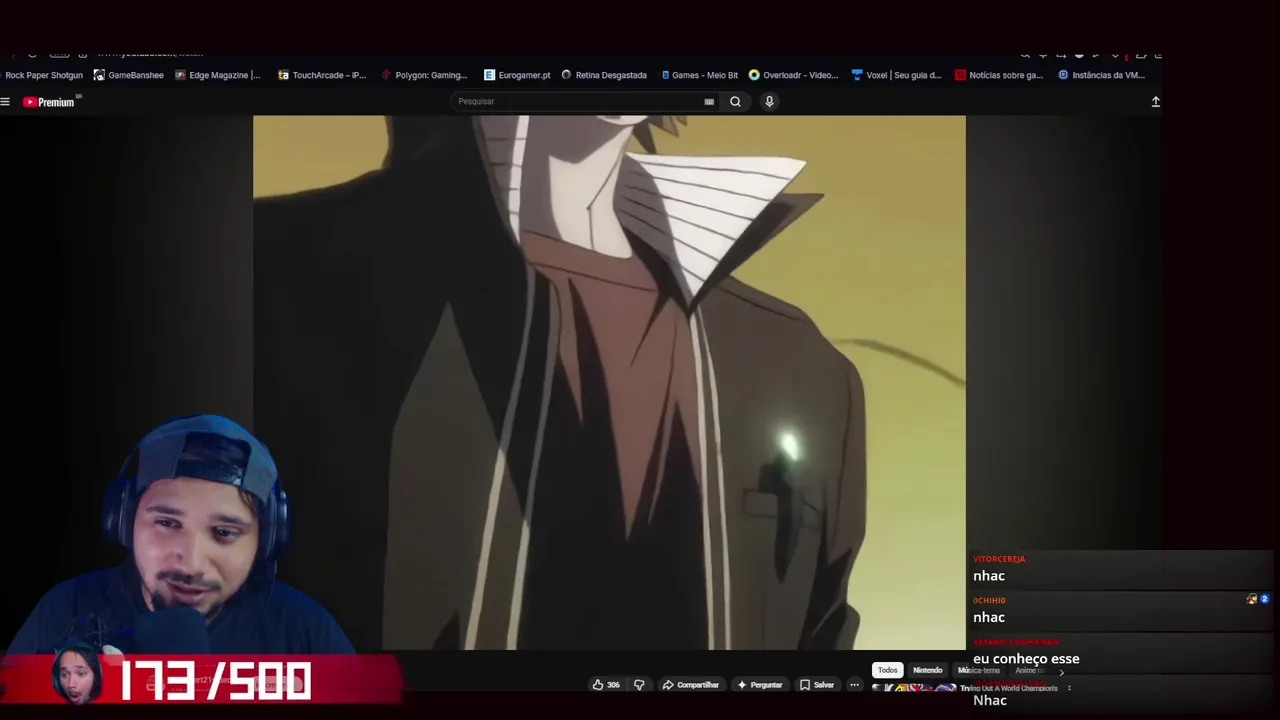Select the Todos filter chip

888,670
